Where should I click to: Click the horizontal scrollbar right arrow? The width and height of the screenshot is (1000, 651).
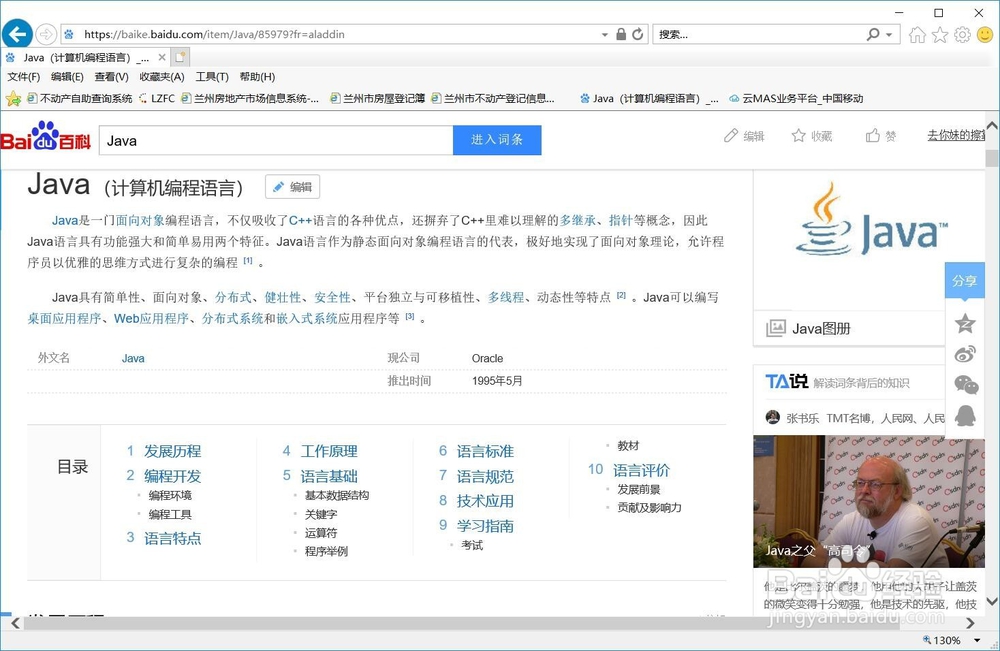click(x=970, y=623)
